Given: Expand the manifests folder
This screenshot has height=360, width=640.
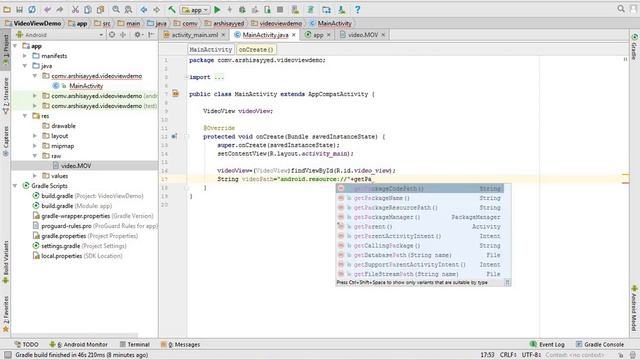Looking at the screenshot, I should click(25, 56).
